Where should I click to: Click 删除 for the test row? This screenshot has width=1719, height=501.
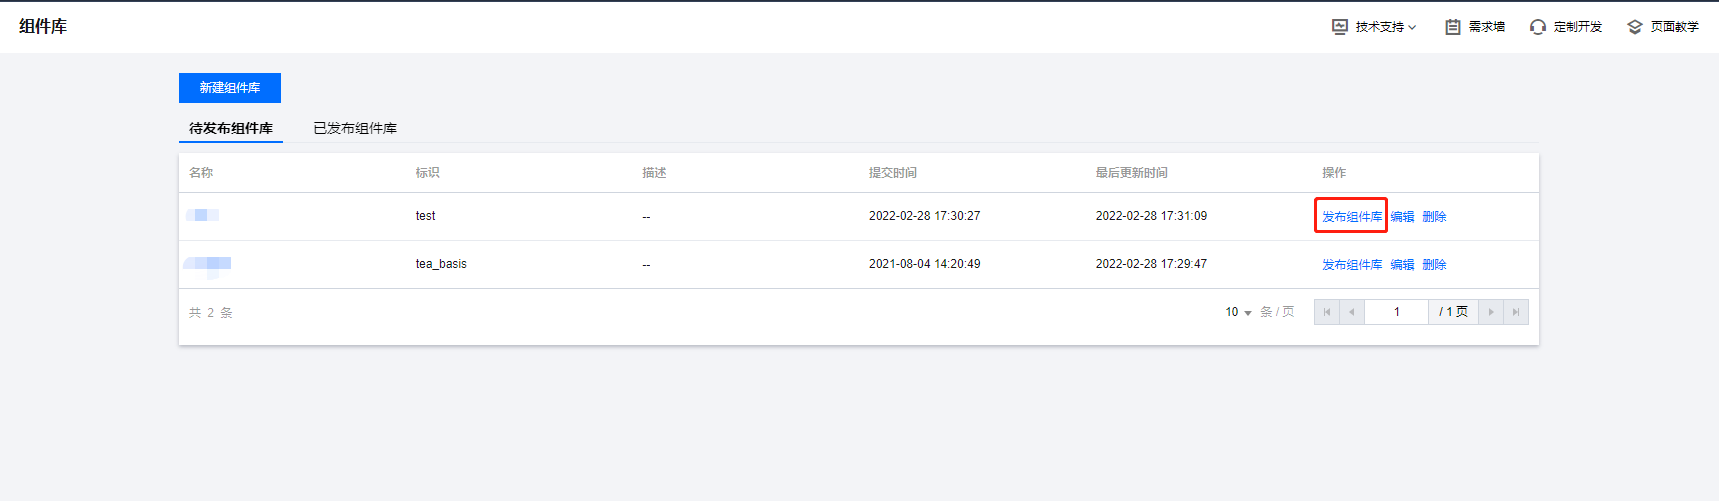tap(1434, 216)
